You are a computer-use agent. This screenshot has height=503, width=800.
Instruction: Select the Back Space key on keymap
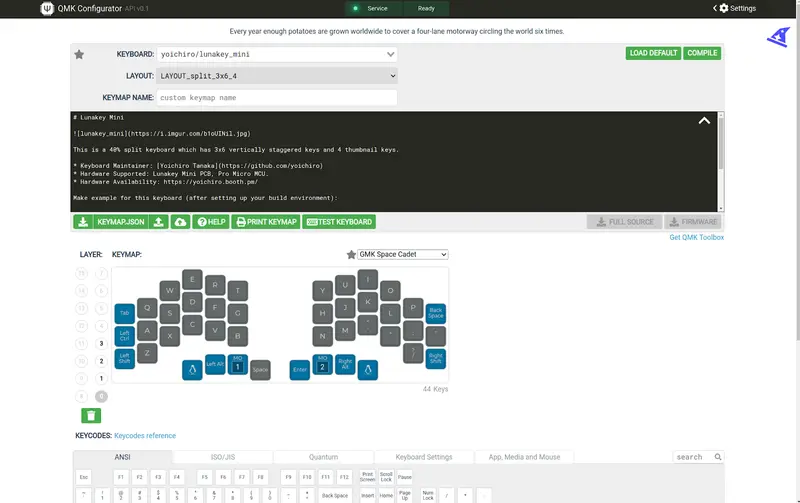(x=436, y=313)
